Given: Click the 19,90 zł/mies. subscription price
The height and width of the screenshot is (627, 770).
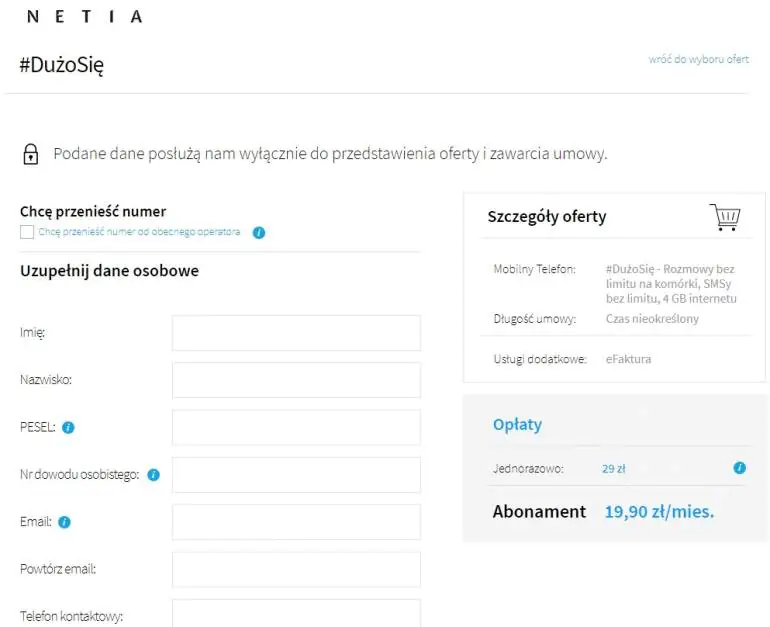Looking at the screenshot, I should click(x=659, y=512).
